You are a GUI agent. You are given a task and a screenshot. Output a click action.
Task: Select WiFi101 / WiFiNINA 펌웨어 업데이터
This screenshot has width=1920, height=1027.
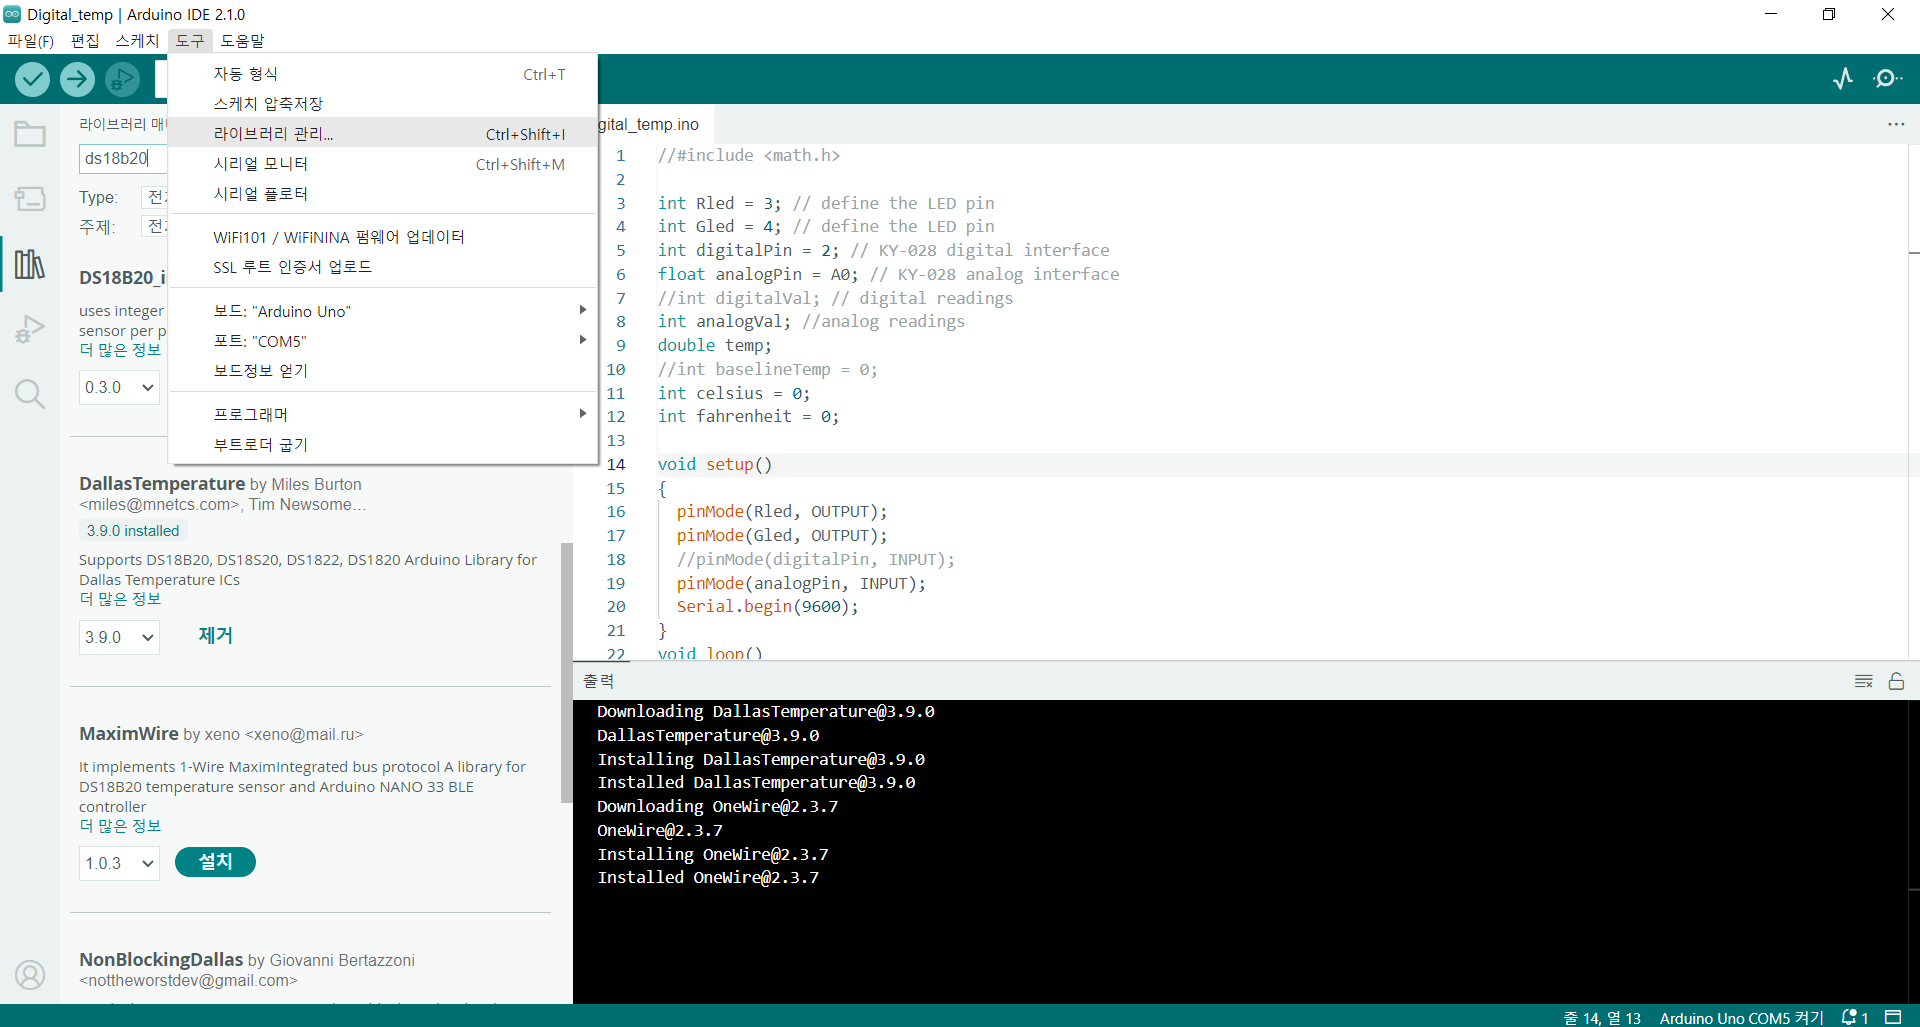click(383, 237)
